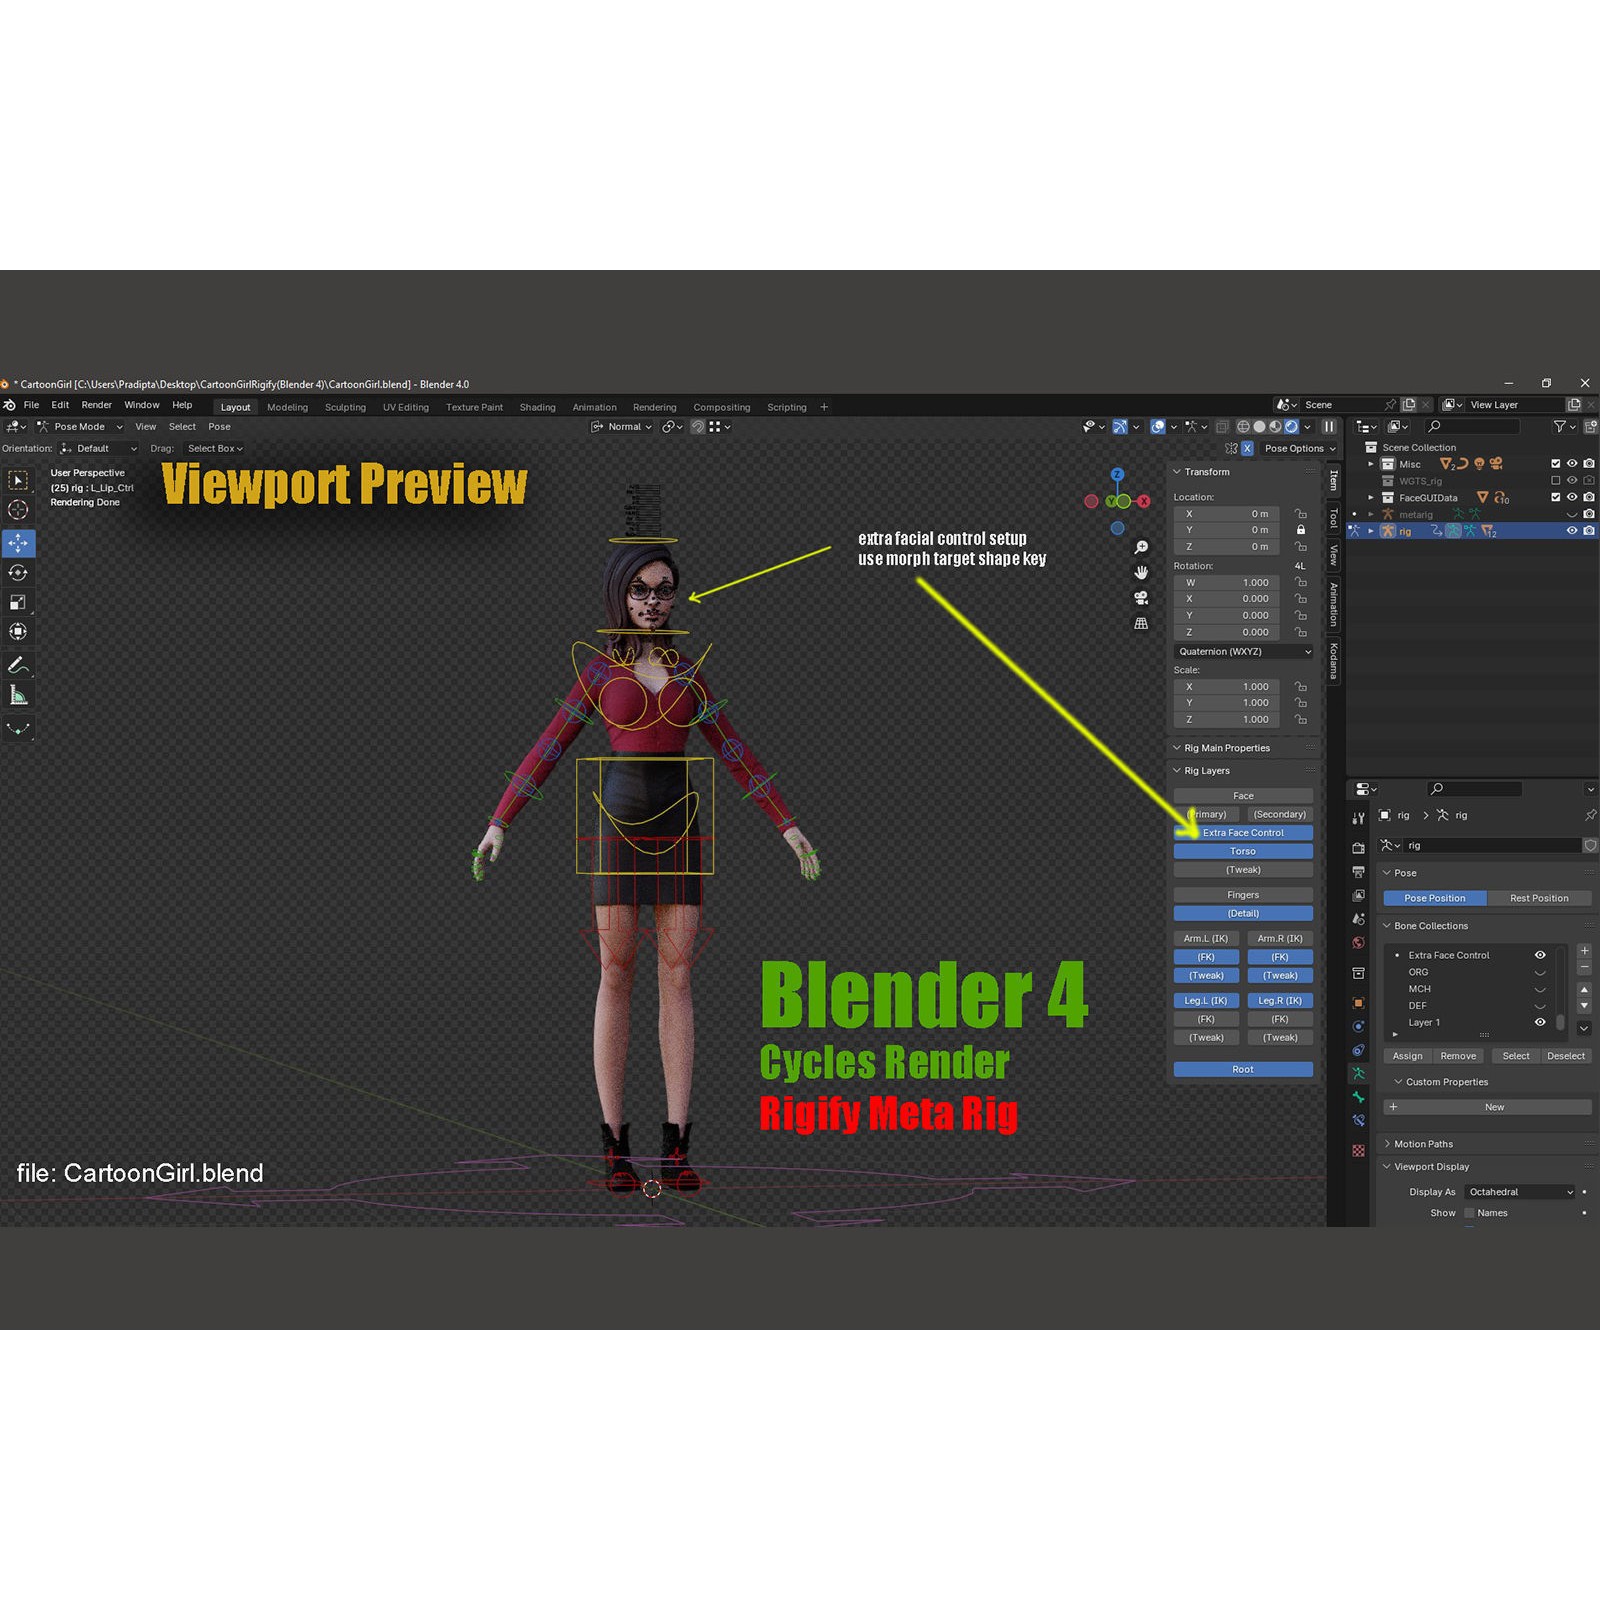Hide FaceGUIData collection in viewport

coord(1572,497)
